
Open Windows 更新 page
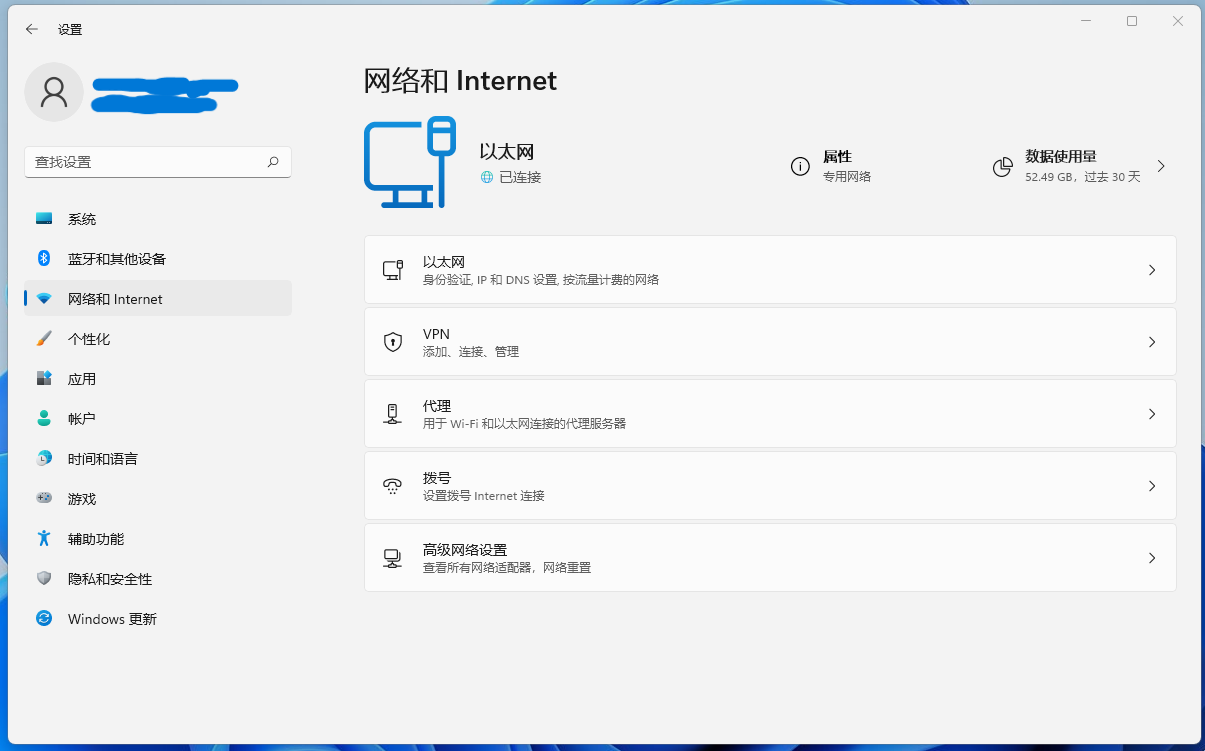point(158,619)
